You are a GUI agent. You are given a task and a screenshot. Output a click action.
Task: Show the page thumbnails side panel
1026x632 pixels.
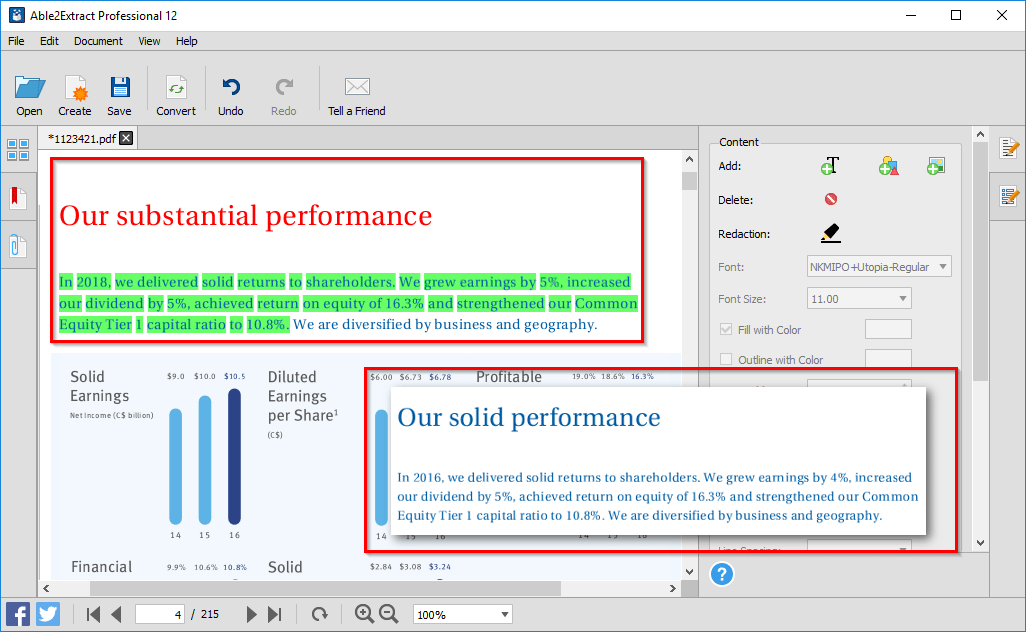pyautogui.click(x=18, y=150)
